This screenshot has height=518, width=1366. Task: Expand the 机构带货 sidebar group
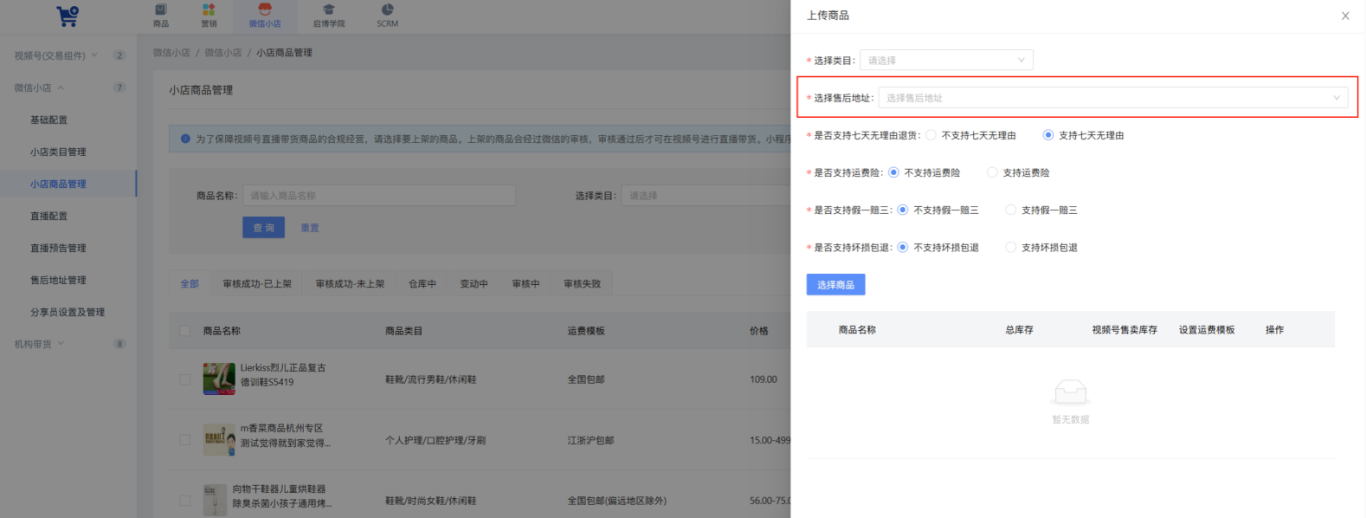40,343
